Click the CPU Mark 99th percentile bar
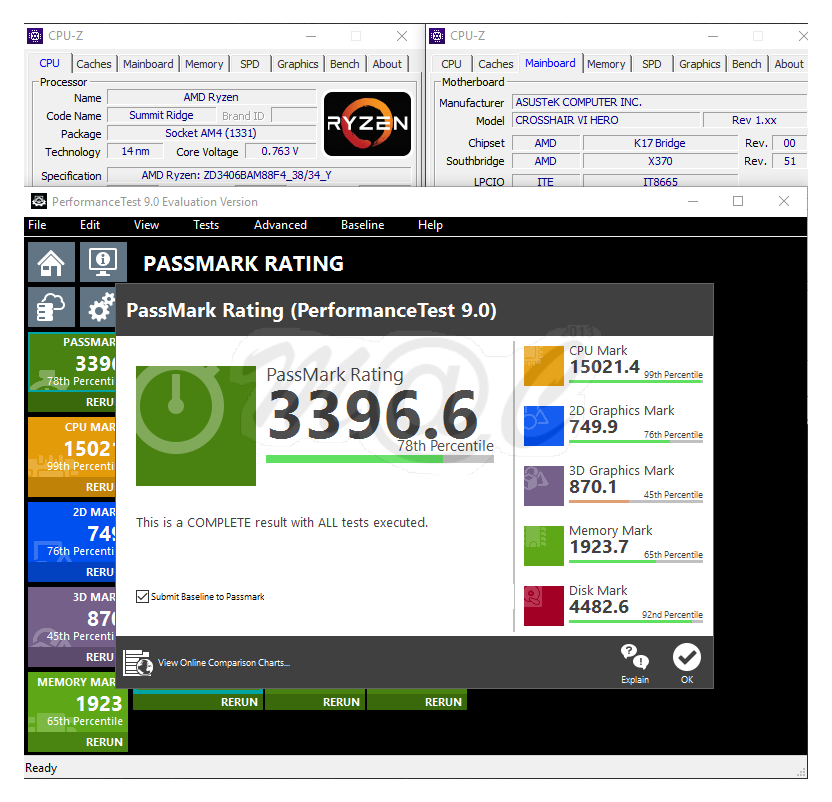This screenshot has height=802, width=832. pos(636,382)
